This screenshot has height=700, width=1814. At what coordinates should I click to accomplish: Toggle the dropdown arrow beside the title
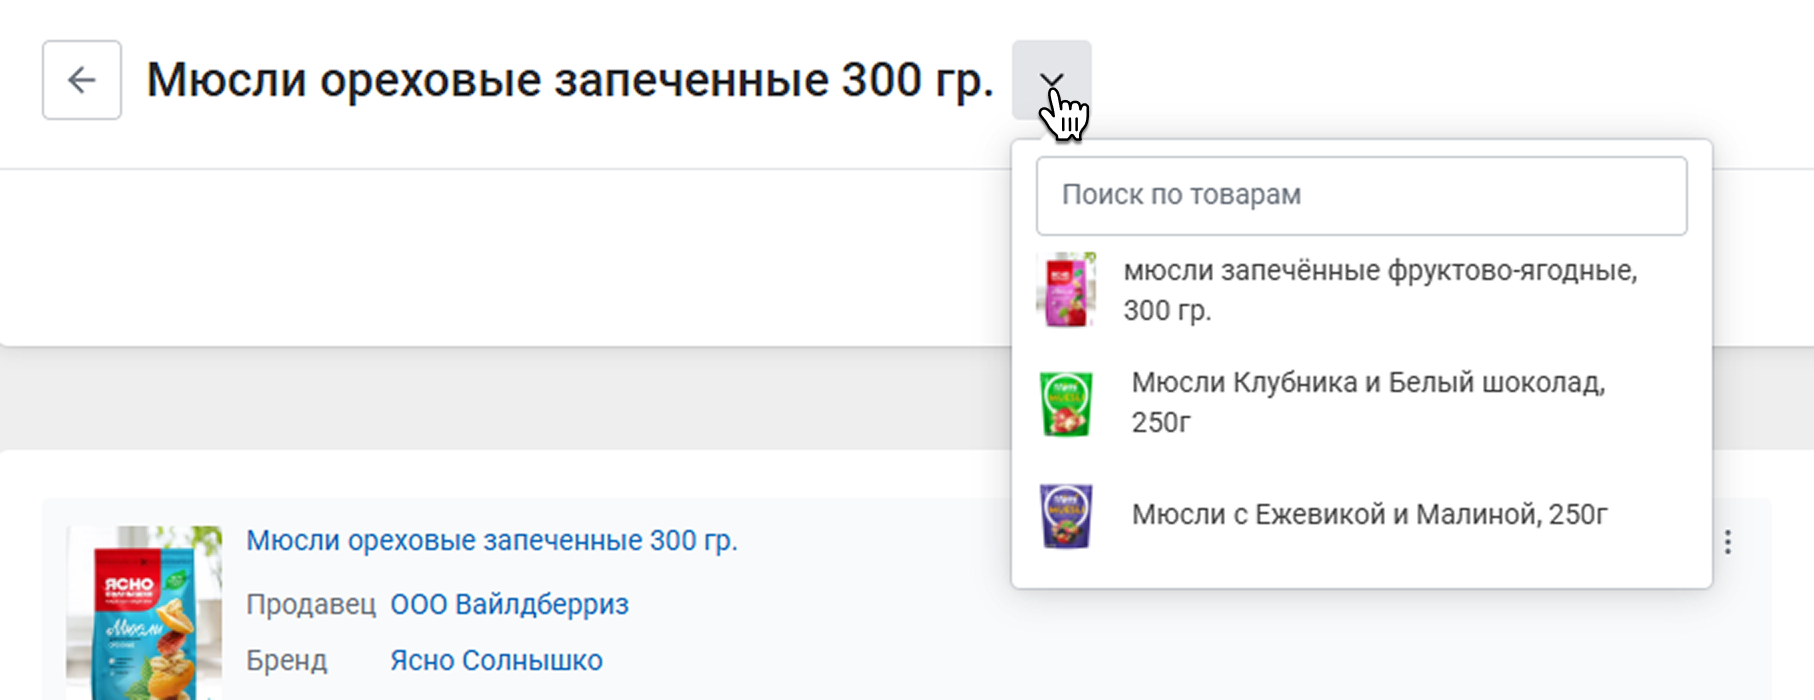pos(1051,80)
